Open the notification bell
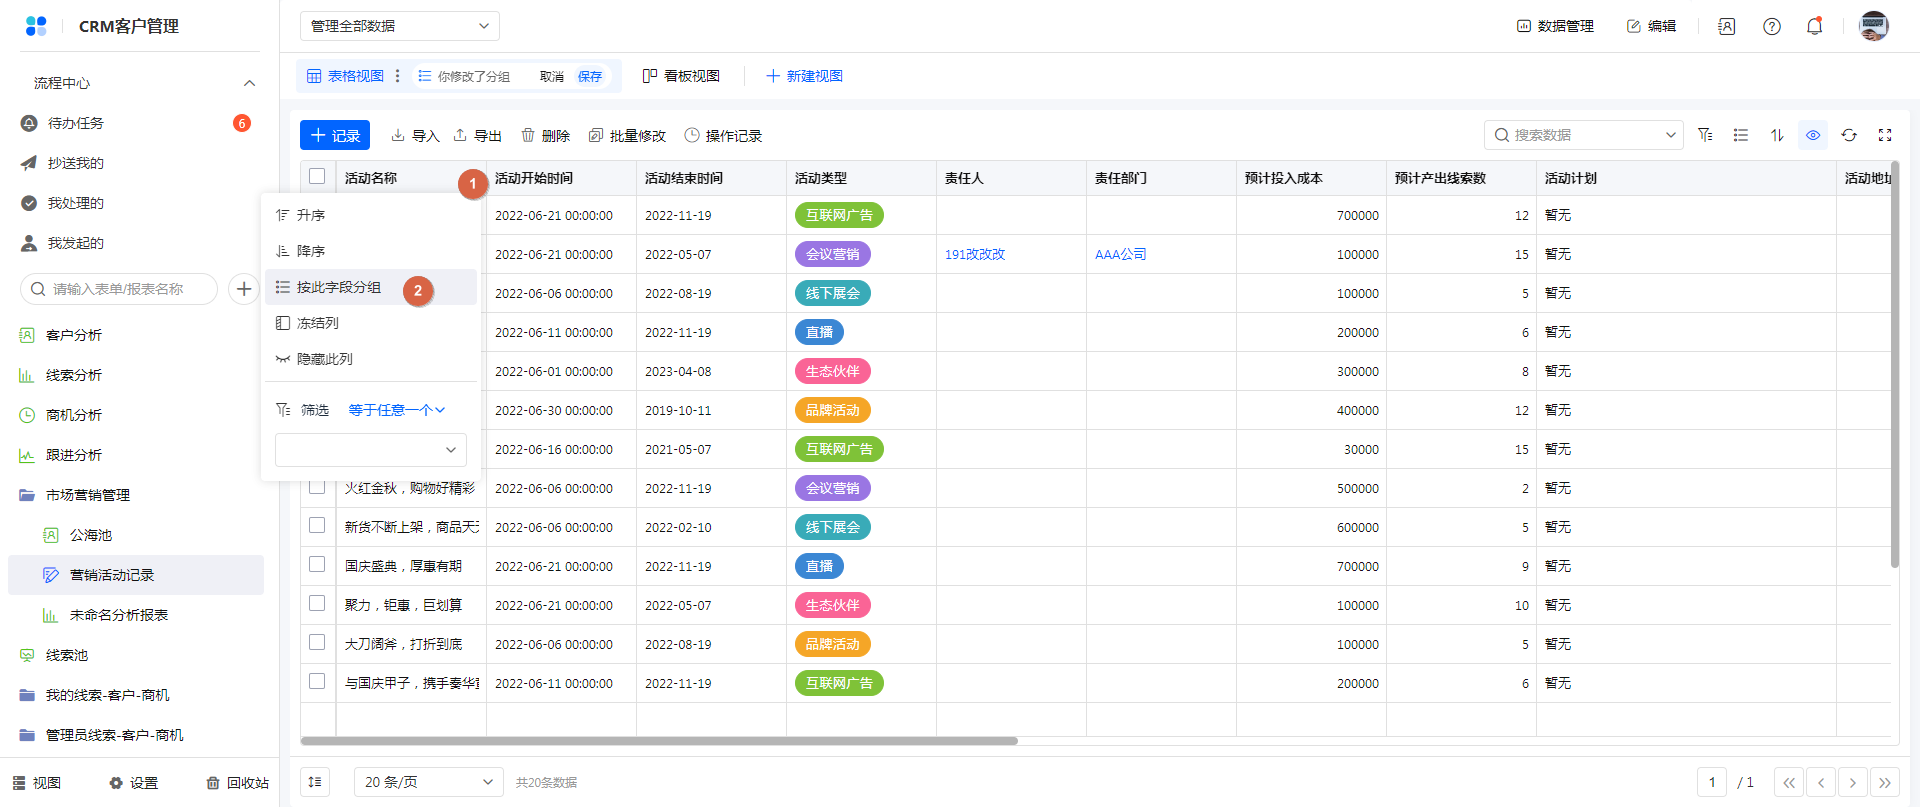The width and height of the screenshot is (1920, 807). (1814, 26)
